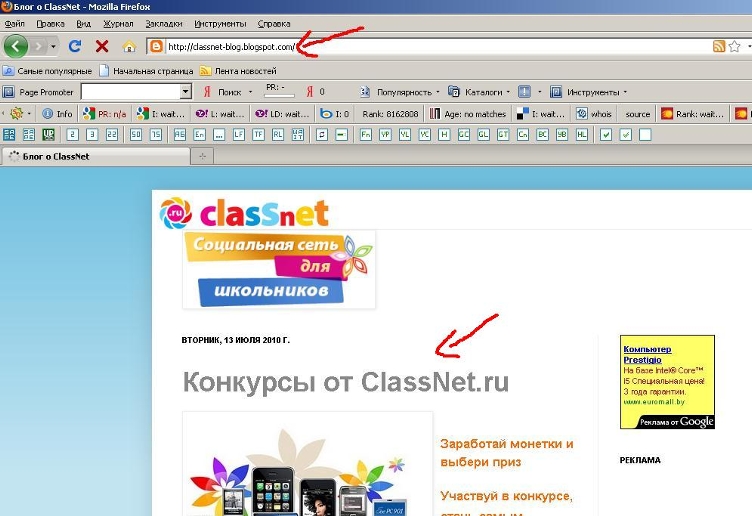Open the Файл menu

click(x=14, y=23)
